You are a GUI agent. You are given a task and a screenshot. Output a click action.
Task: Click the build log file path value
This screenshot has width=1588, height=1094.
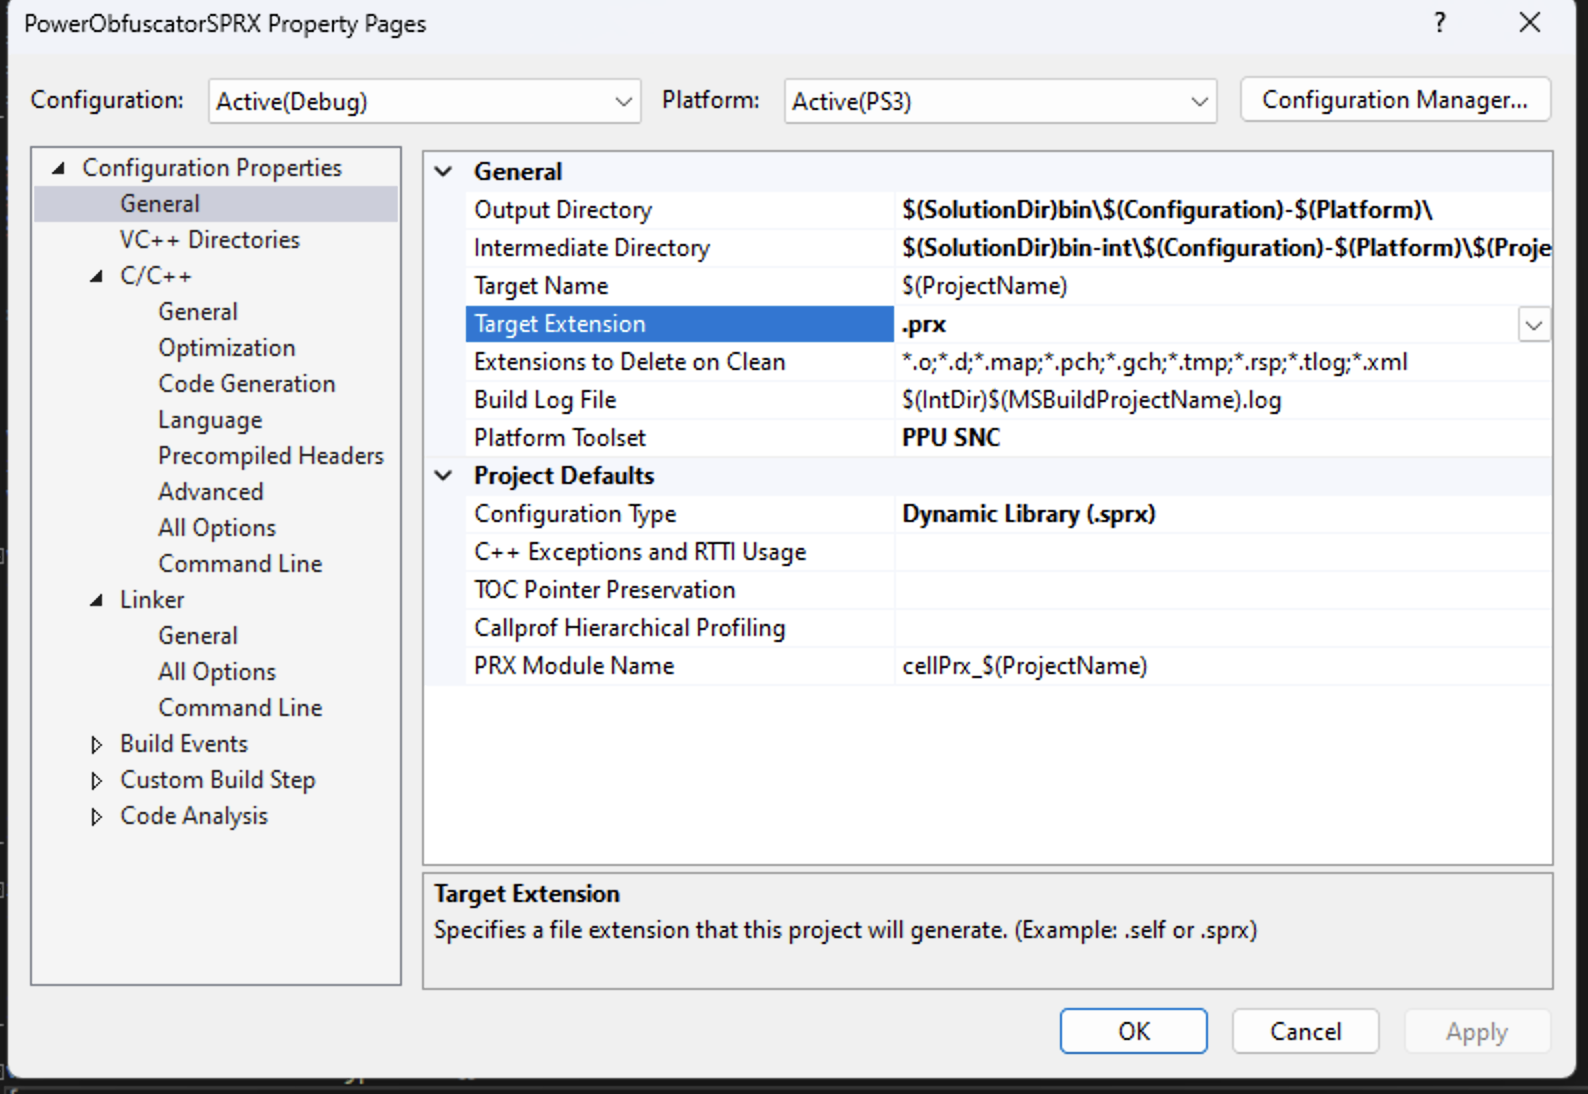click(x=1092, y=400)
